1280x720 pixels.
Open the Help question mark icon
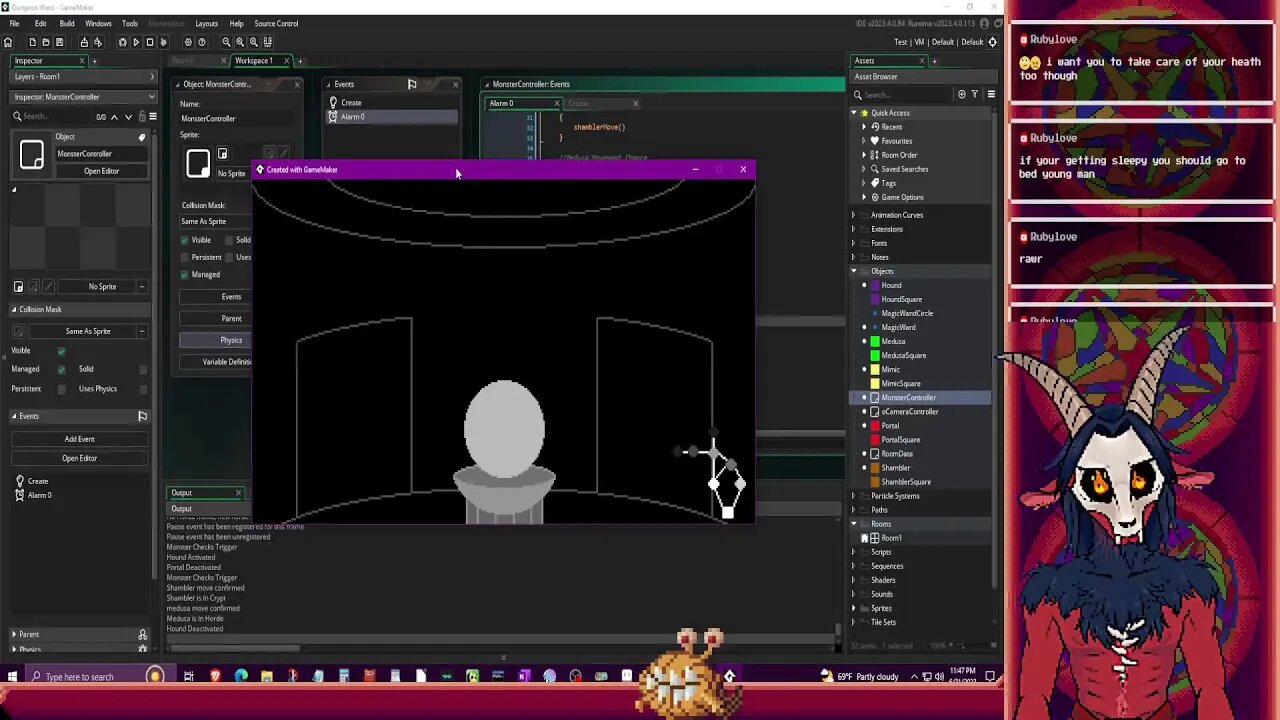tap(202, 42)
